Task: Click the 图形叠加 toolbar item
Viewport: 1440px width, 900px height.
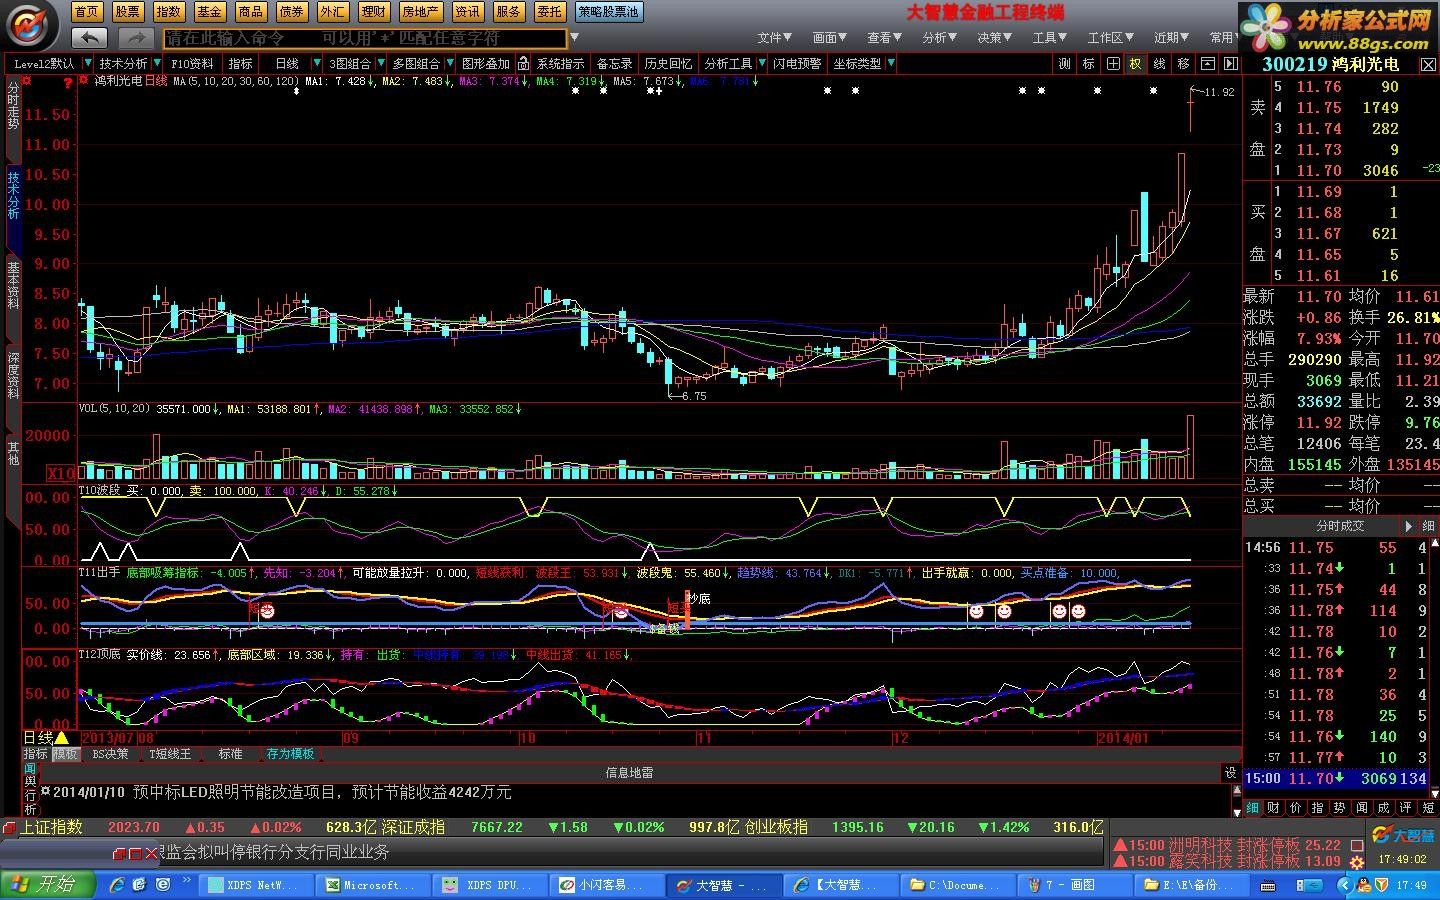Action: 486,63
